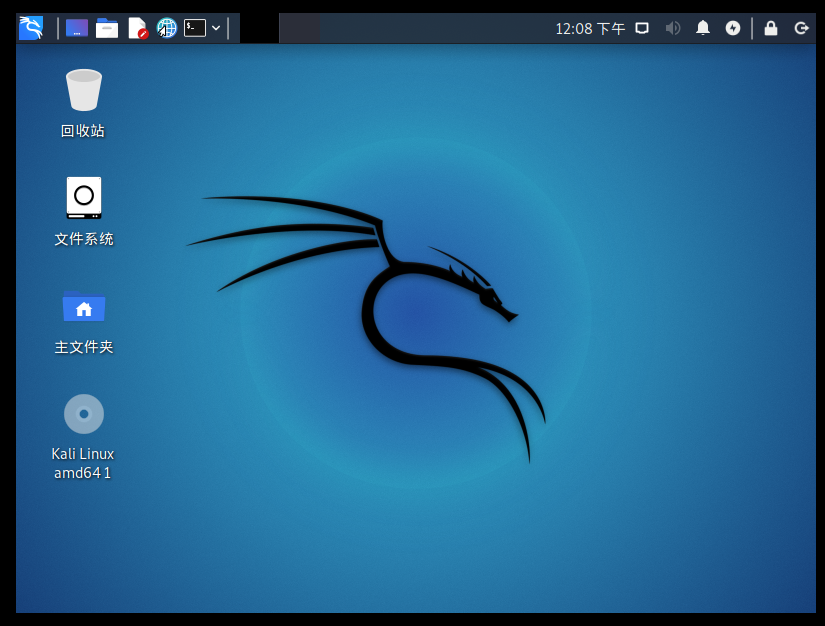Launch the web browser panel icon
This screenshot has height=626, width=825.
click(167, 28)
